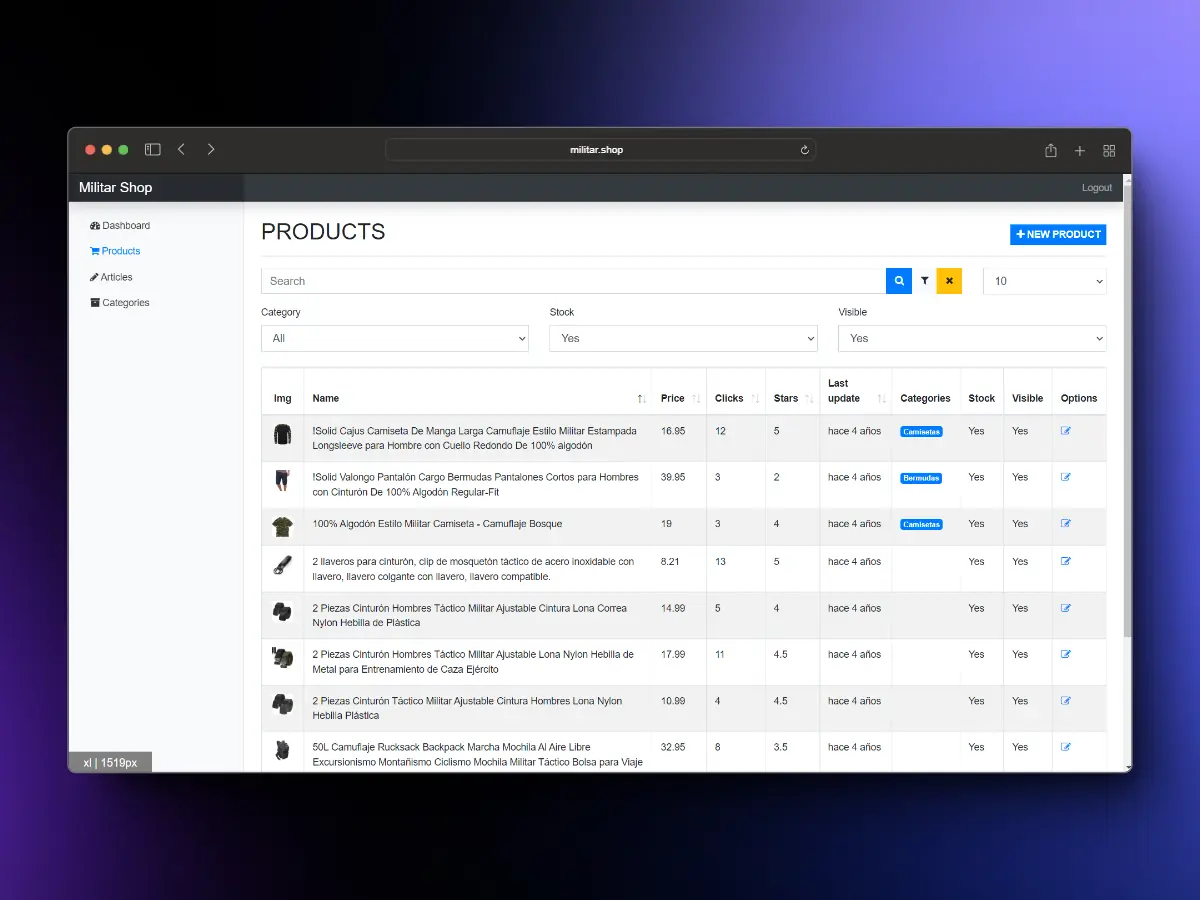Go to Dashboard in the sidebar
This screenshot has height=900, width=1200.
pos(125,226)
